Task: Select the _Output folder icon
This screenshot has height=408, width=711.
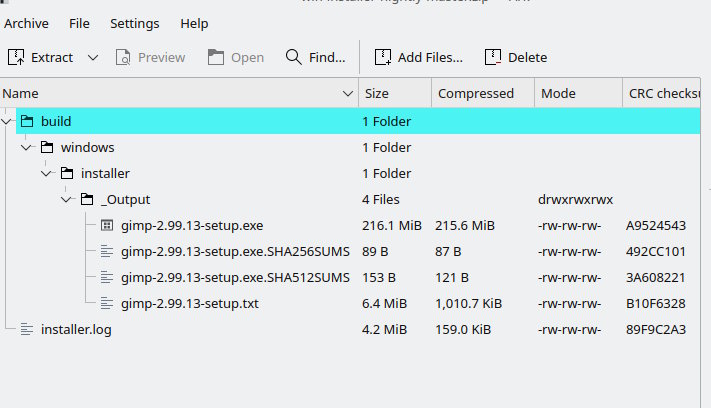Action: (87, 199)
